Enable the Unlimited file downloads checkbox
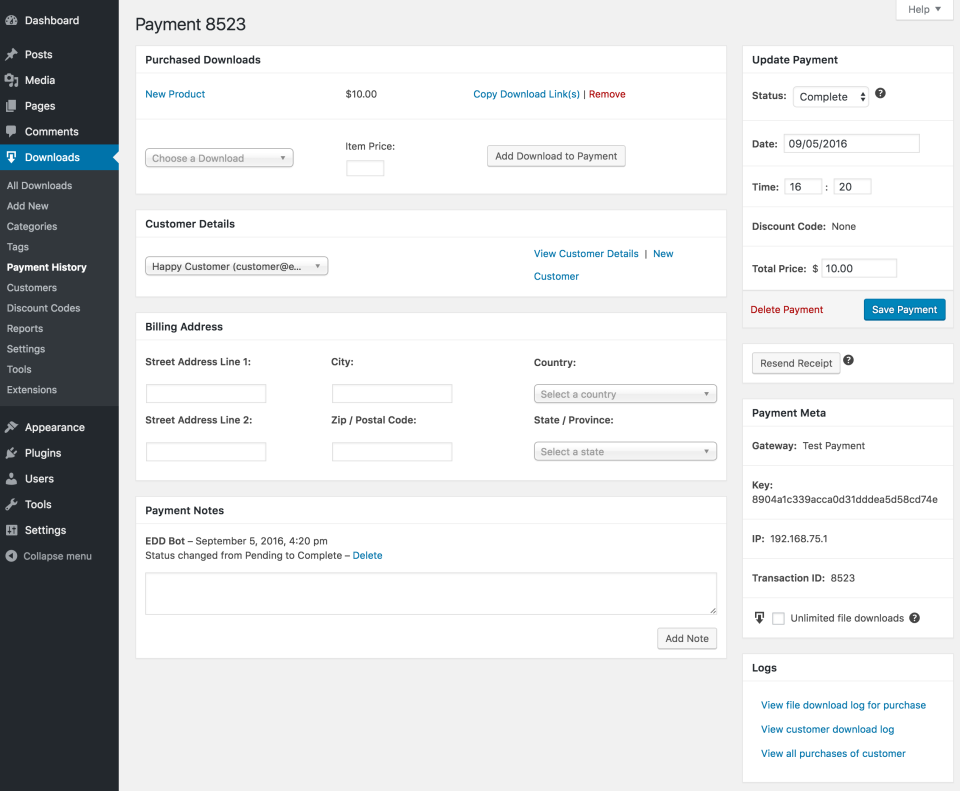This screenshot has width=960, height=791. click(x=779, y=618)
